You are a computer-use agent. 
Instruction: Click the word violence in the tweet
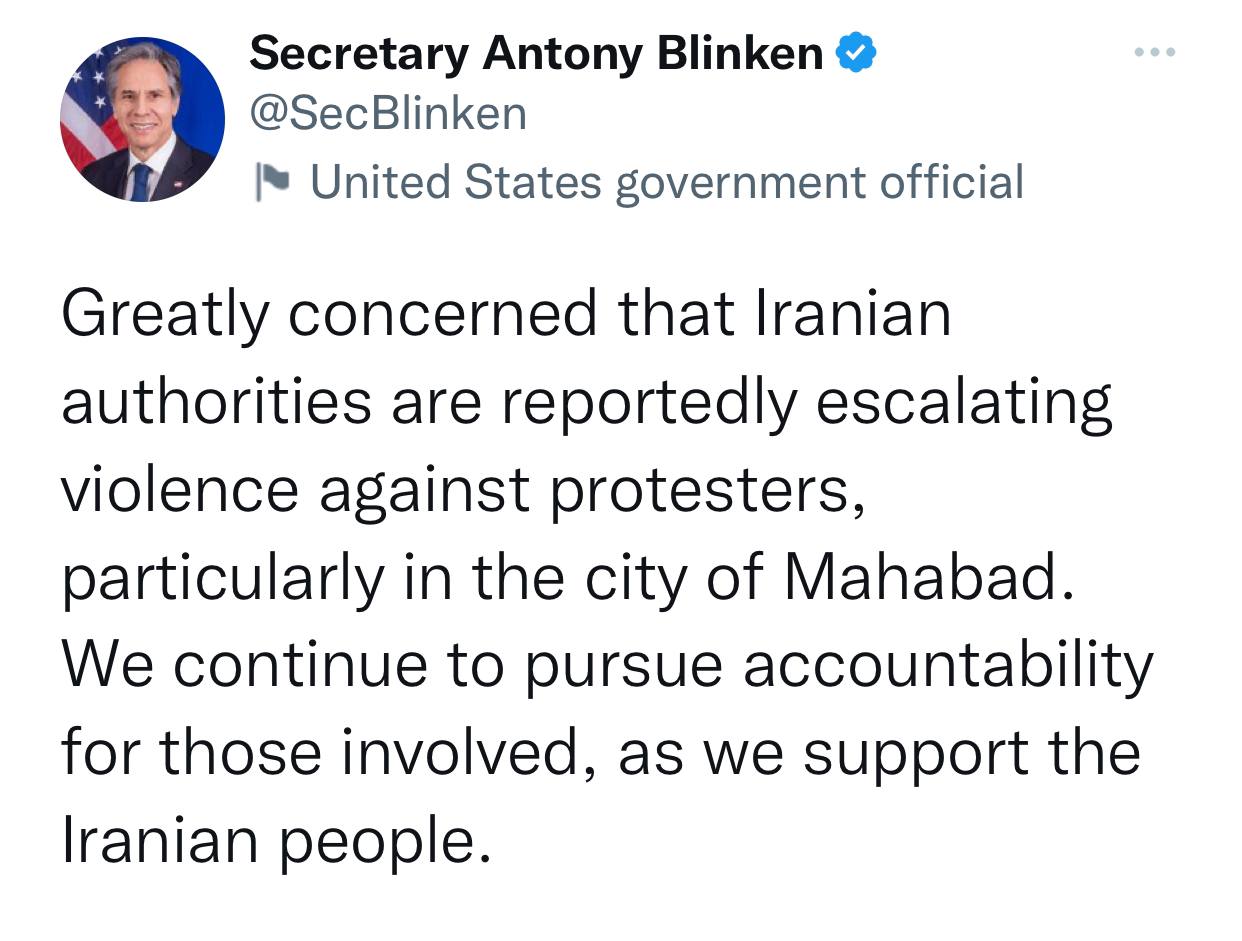[x=179, y=490]
